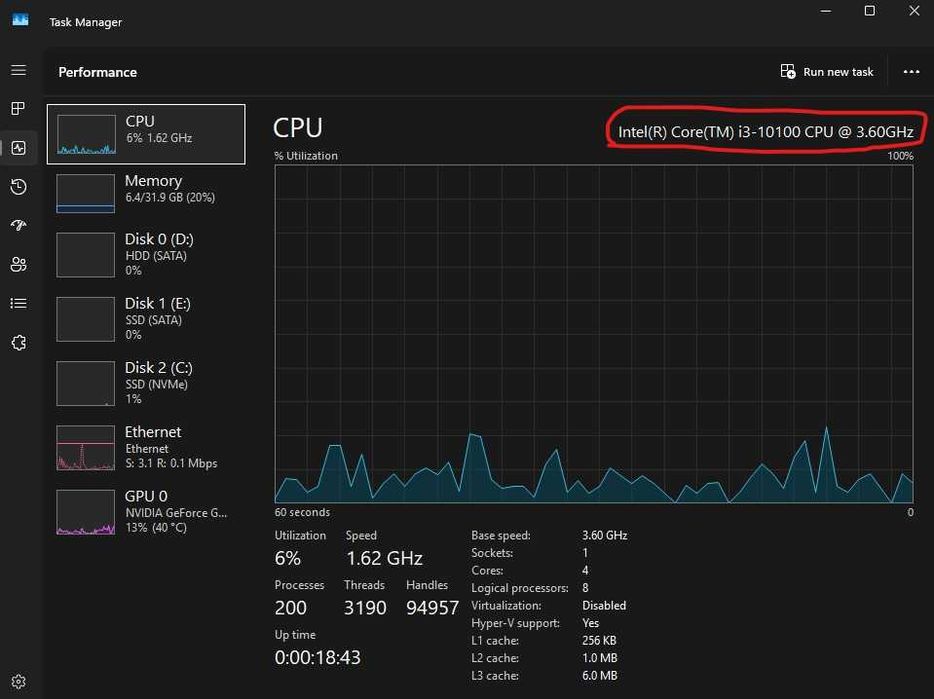Click the Logical processors label

[x=520, y=588]
